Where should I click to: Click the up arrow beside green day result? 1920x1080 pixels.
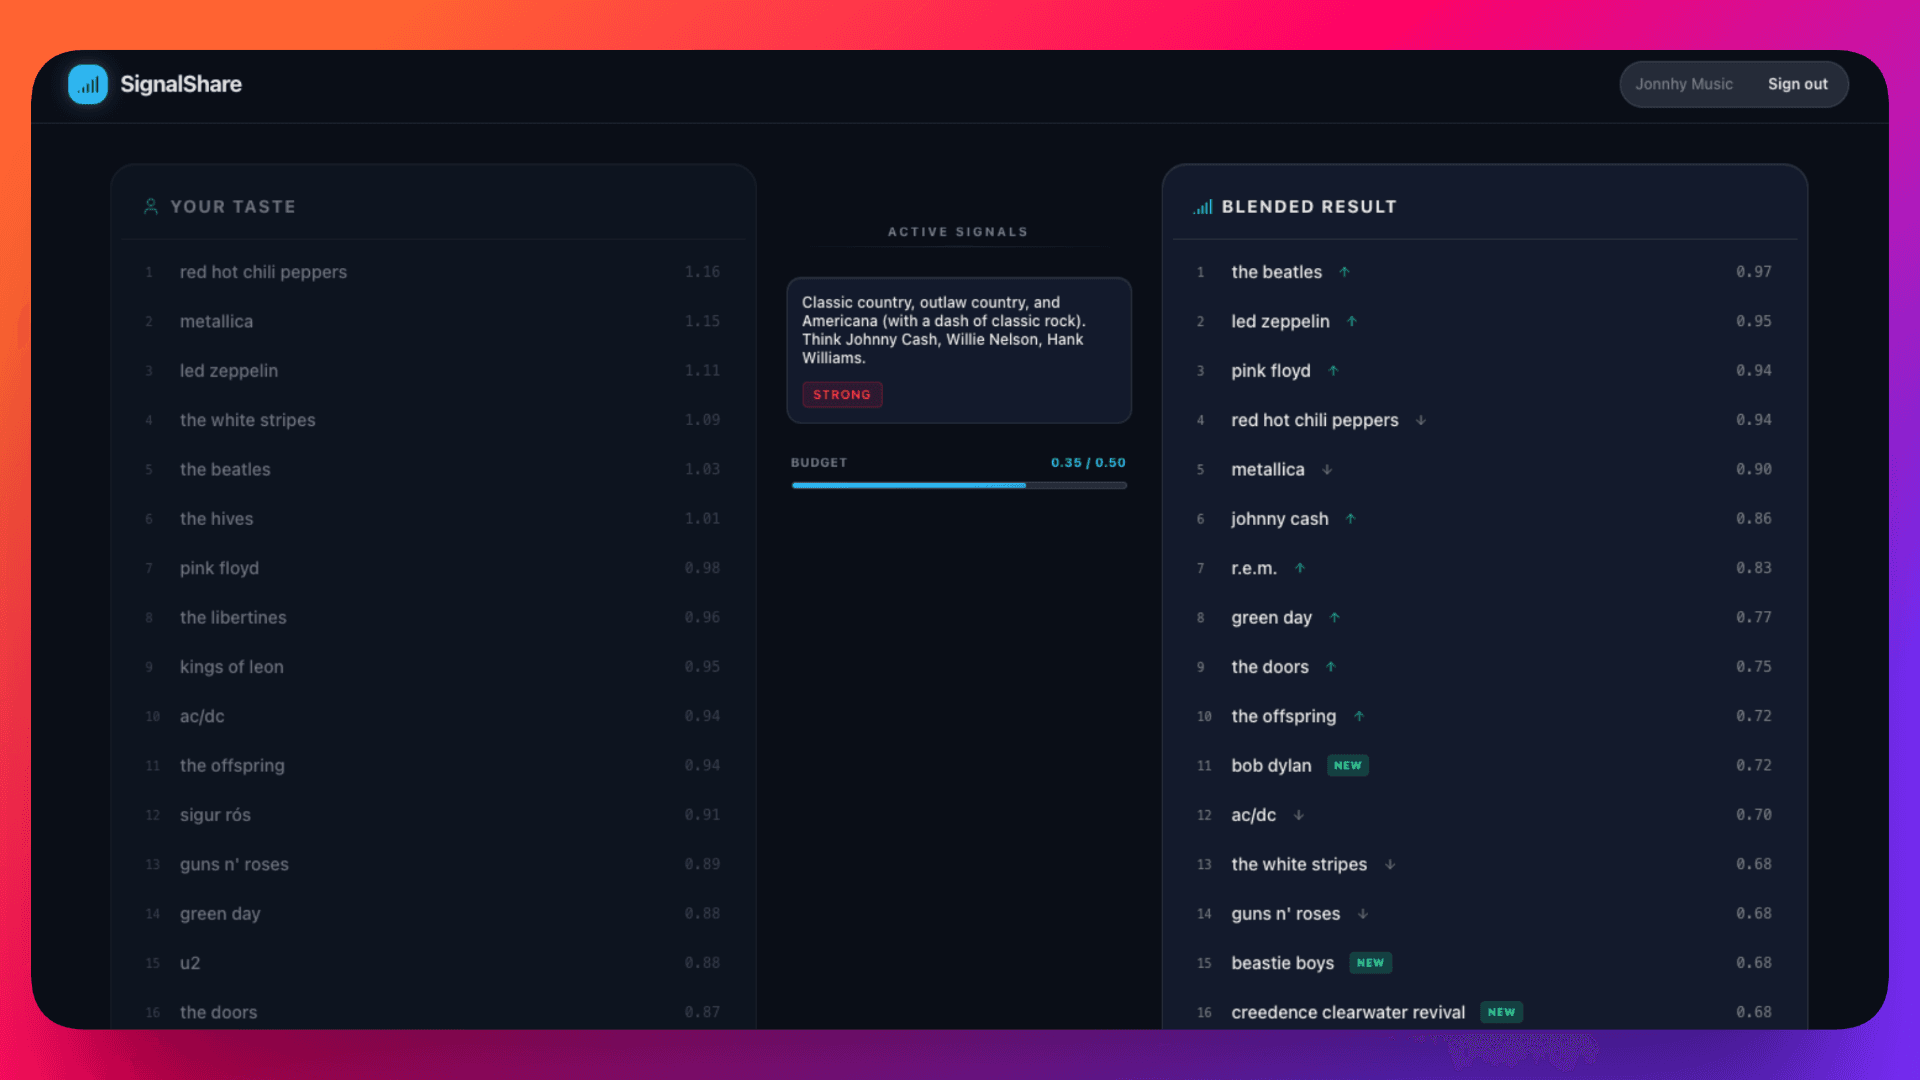1334,618
